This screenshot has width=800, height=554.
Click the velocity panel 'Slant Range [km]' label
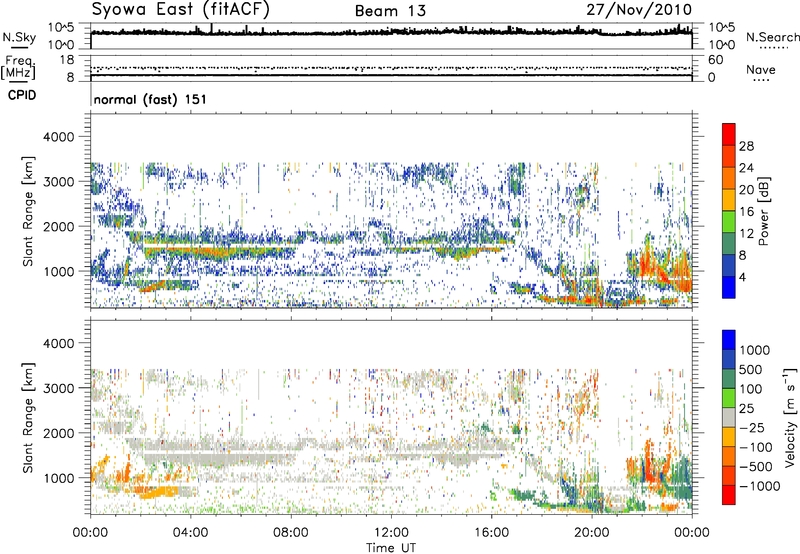point(28,417)
